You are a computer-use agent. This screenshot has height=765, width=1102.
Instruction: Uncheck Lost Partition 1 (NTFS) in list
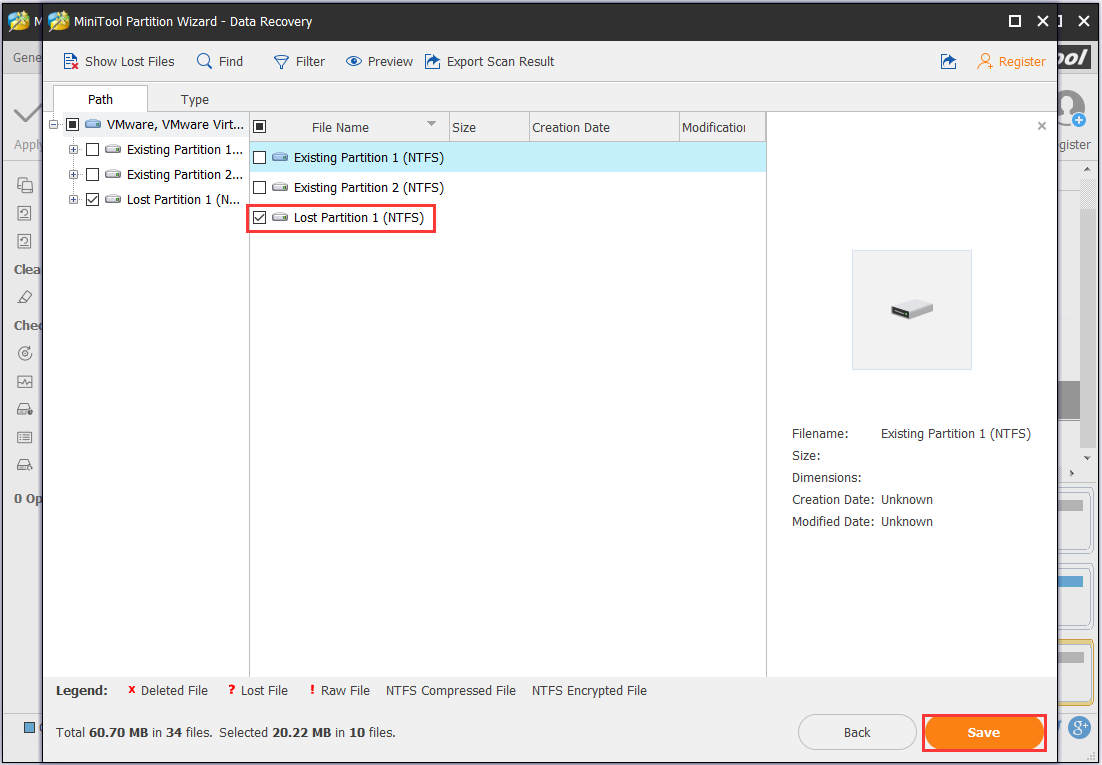click(x=259, y=218)
